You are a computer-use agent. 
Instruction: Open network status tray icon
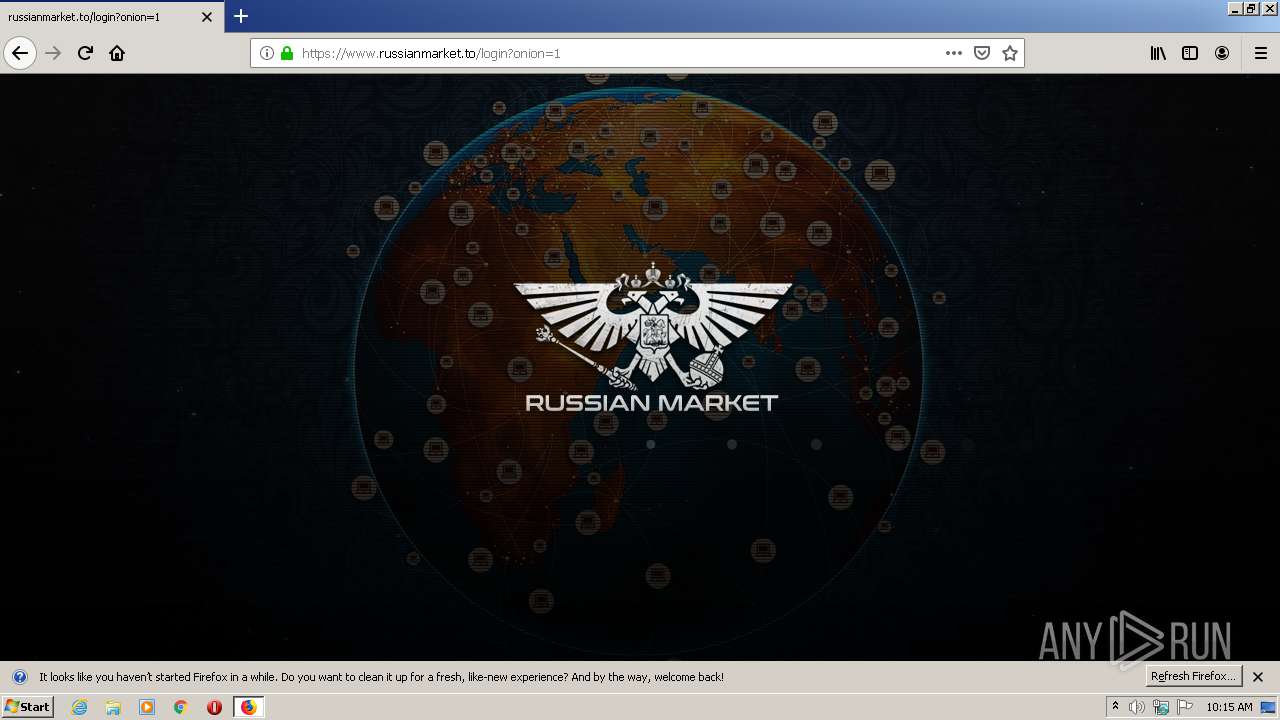pyautogui.click(x=1160, y=707)
